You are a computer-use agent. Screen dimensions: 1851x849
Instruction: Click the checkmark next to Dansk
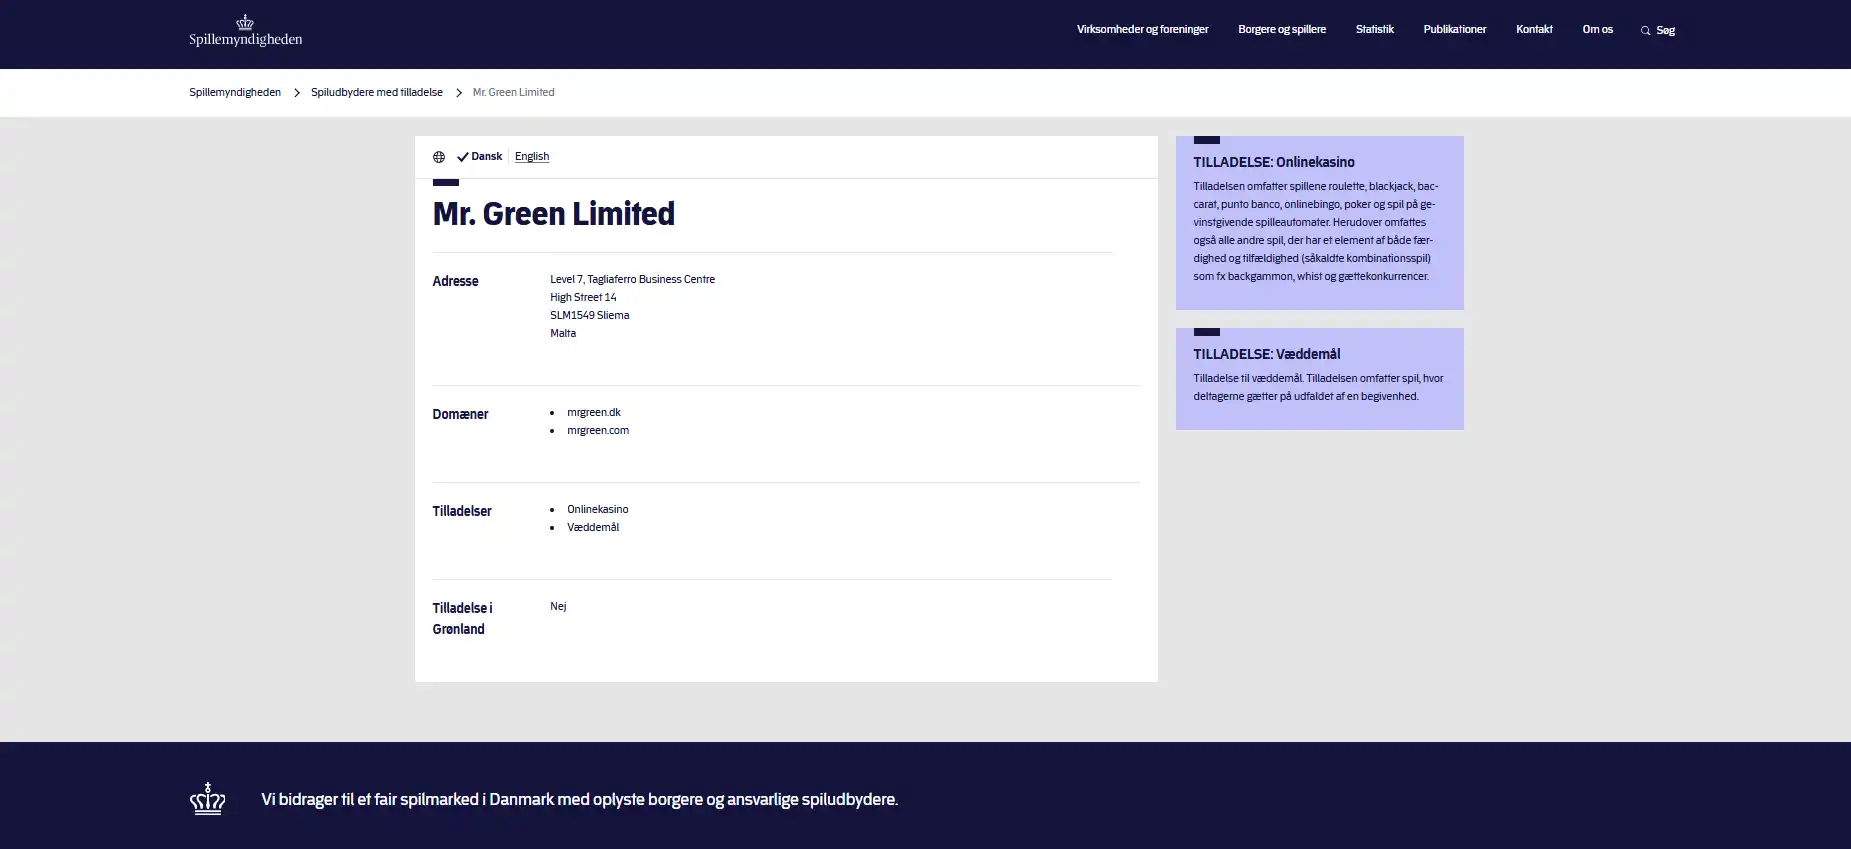463,157
